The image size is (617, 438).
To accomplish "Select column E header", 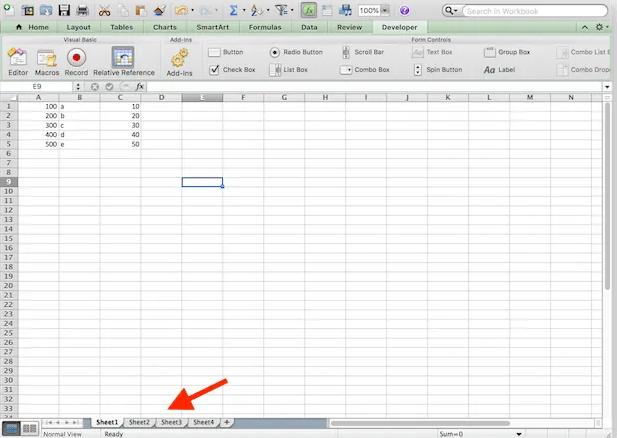I will [202, 97].
